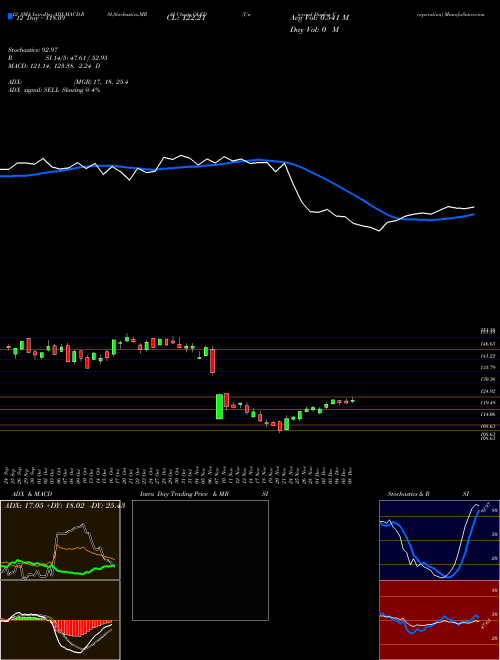Viewport: 500px width, 660px height.
Task: Click the 'Day Vol: 0 M' label
Action: coord(314,29)
